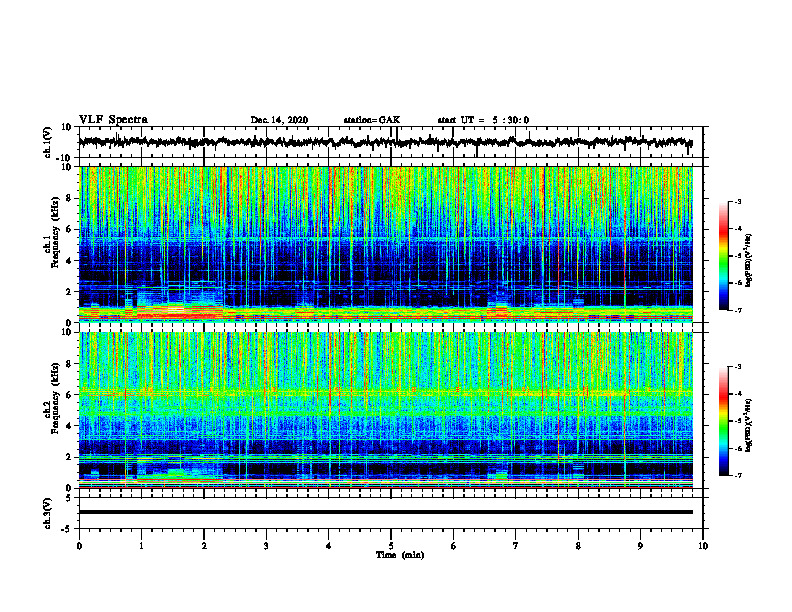Click time axis tick label 9
Screen dimensions: 792x612
pyautogui.click(x=640, y=546)
